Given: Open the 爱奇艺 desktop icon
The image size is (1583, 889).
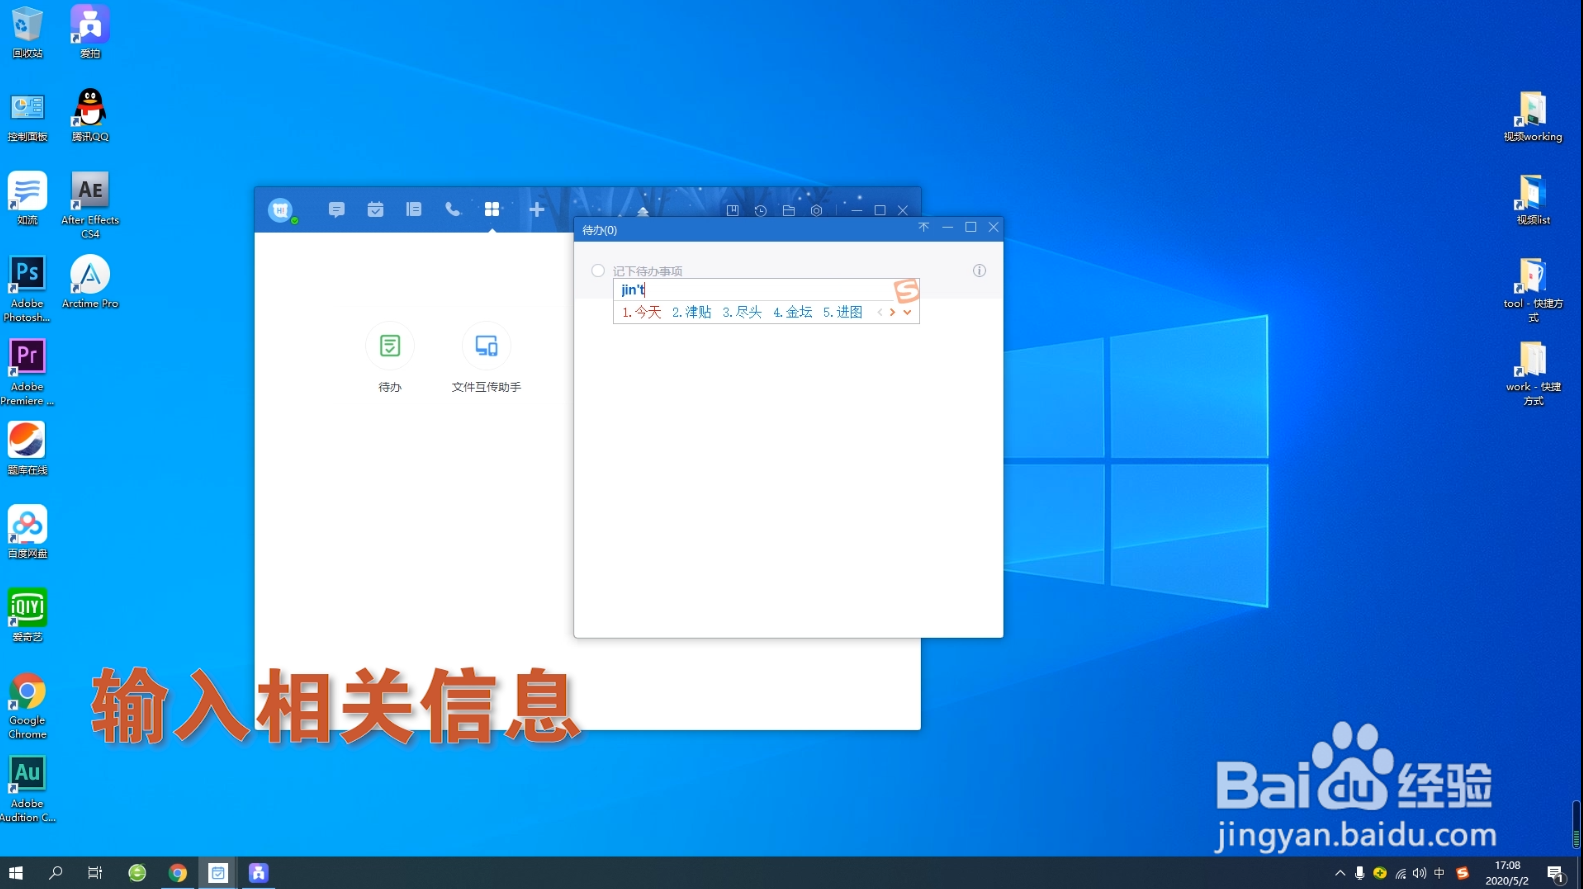Looking at the screenshot, I should [27, 615].
